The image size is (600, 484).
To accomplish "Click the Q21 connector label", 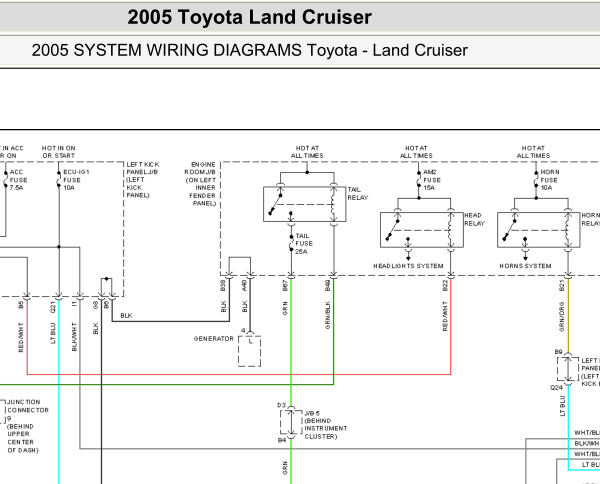I will click(x=53, y=306).
